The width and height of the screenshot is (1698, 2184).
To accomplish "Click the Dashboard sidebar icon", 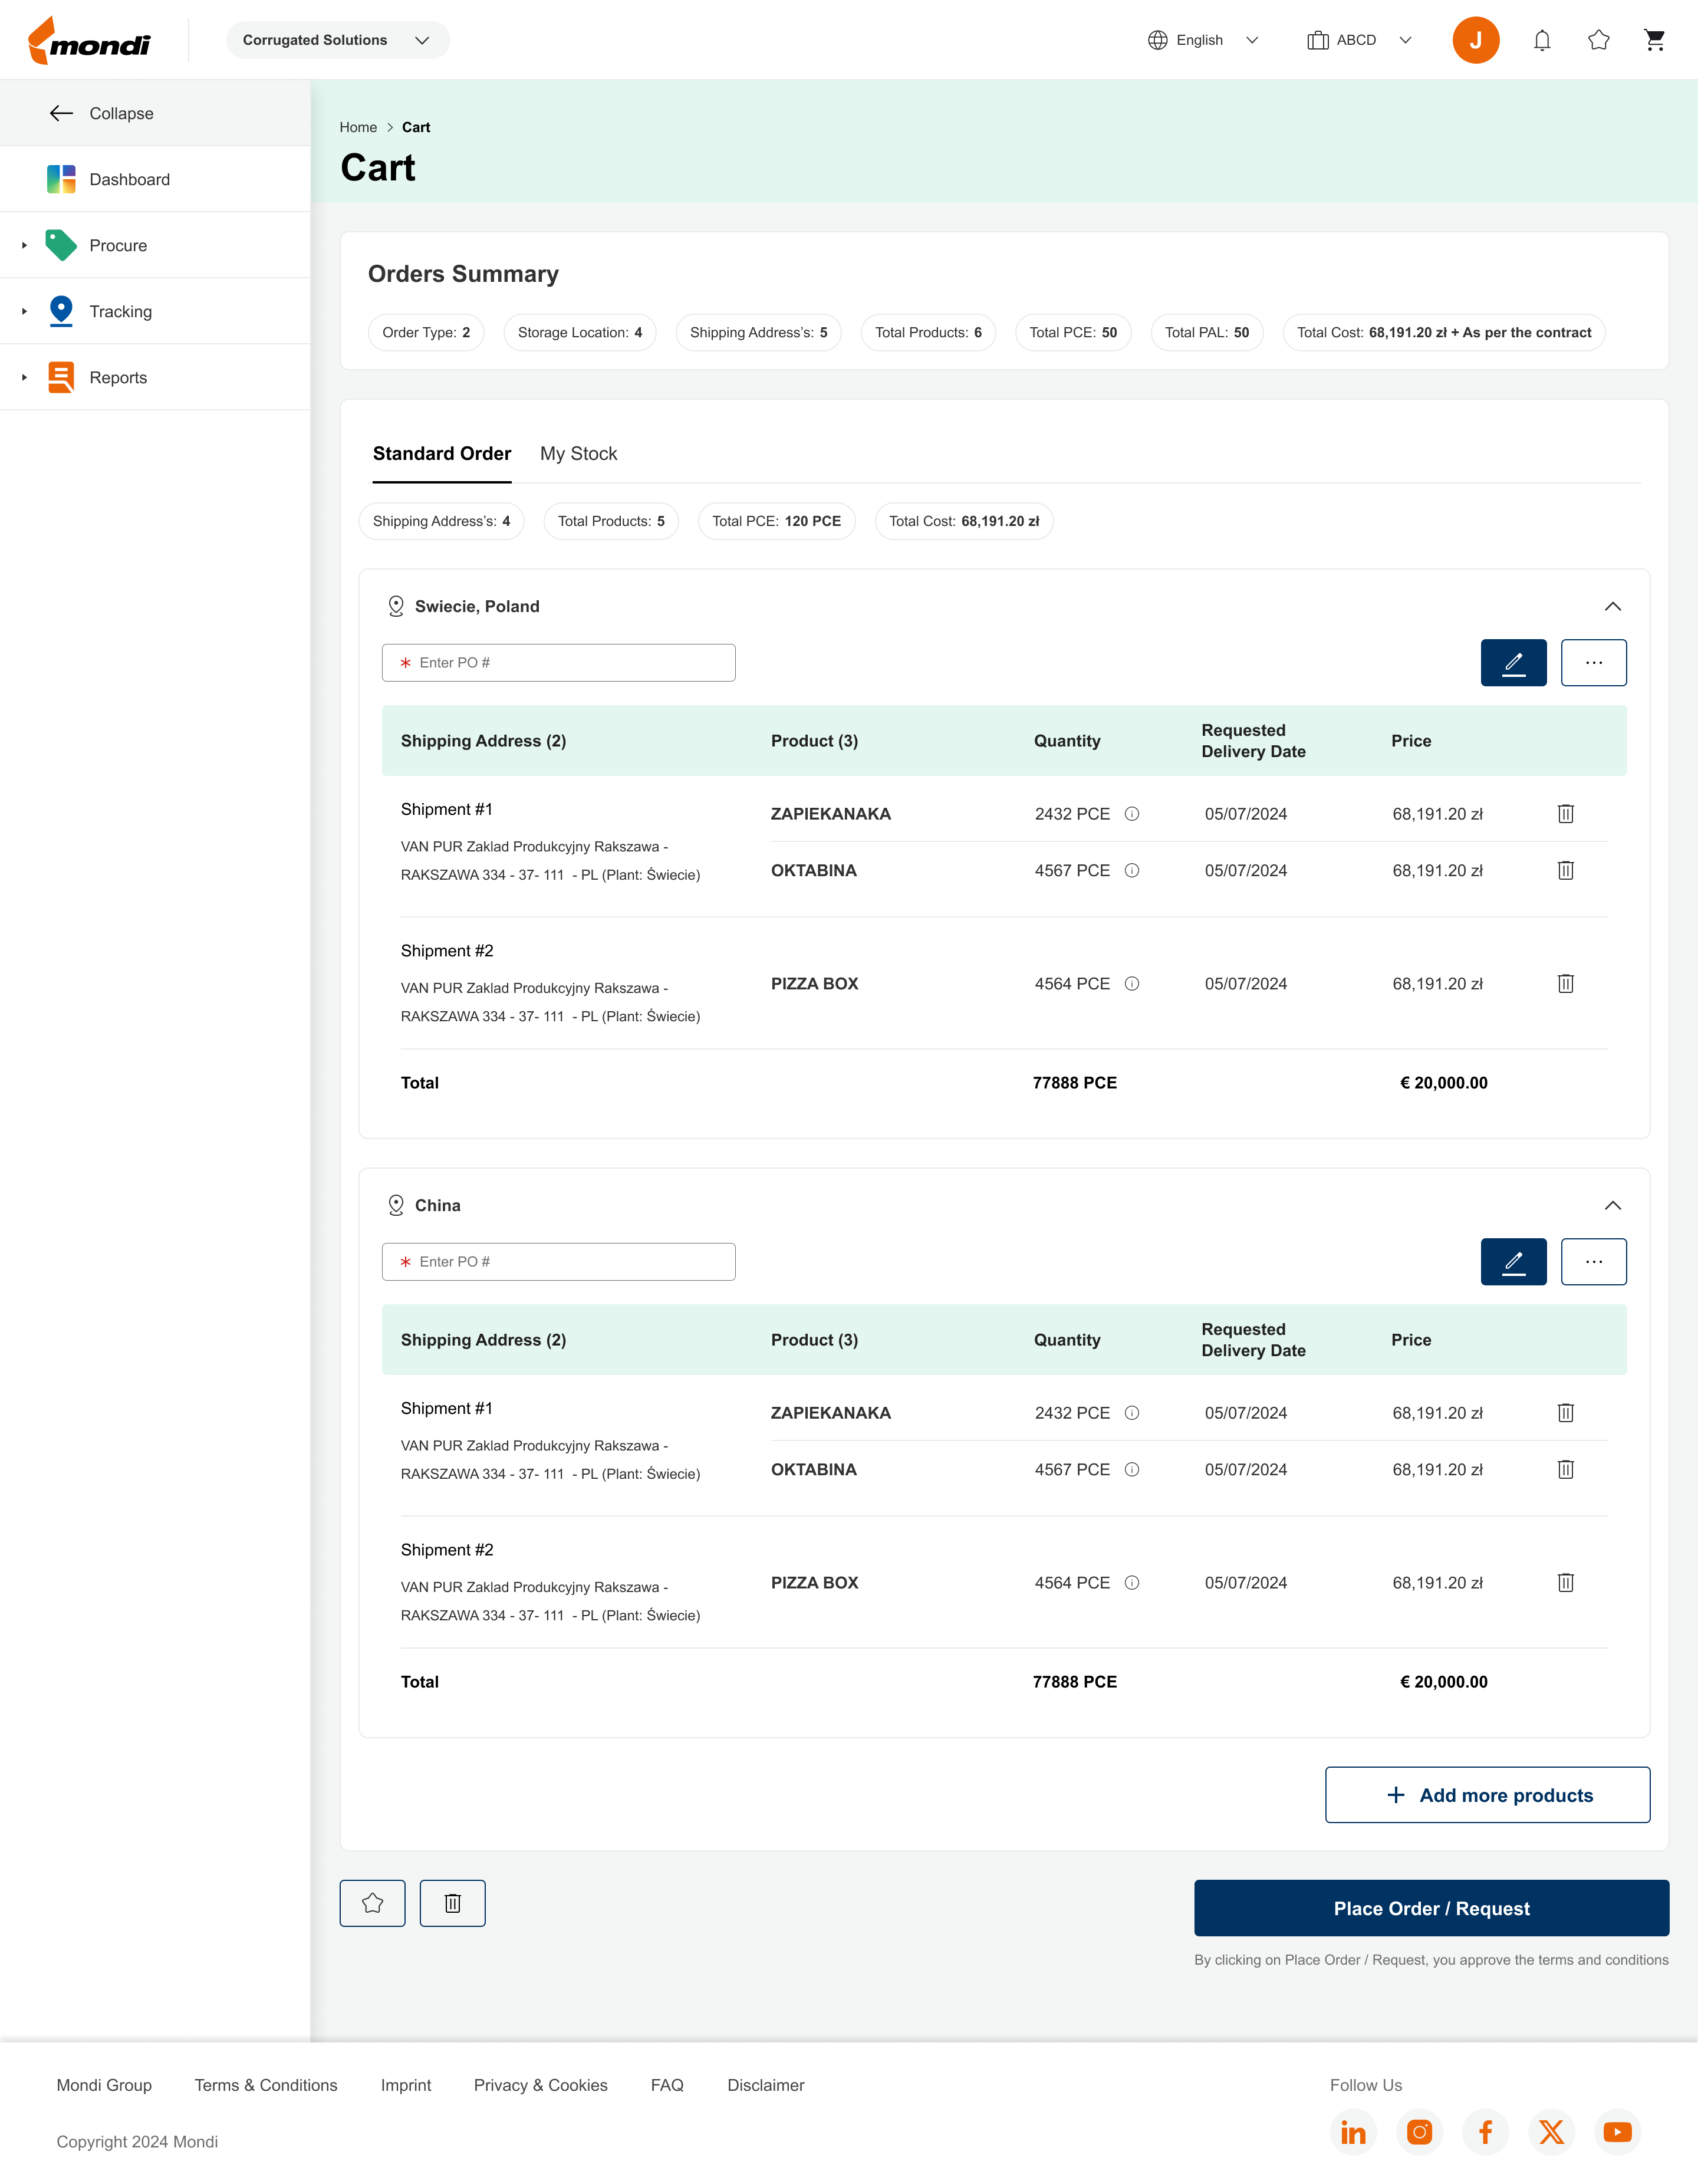I will [61, 179].
